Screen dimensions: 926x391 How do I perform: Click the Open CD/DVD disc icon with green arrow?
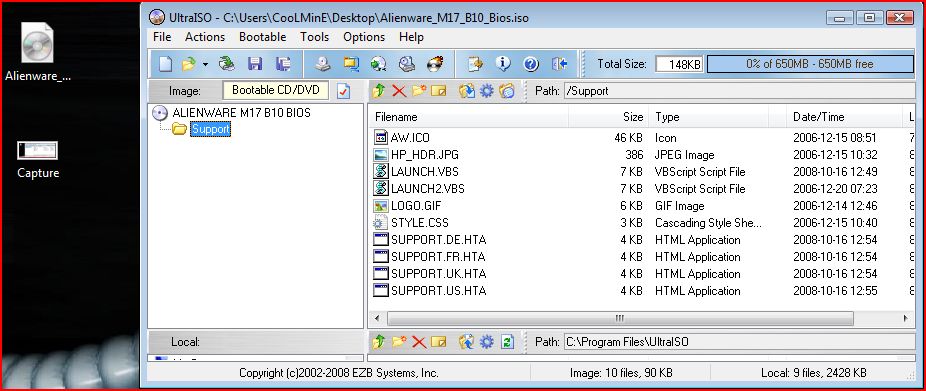coord(227,64)
